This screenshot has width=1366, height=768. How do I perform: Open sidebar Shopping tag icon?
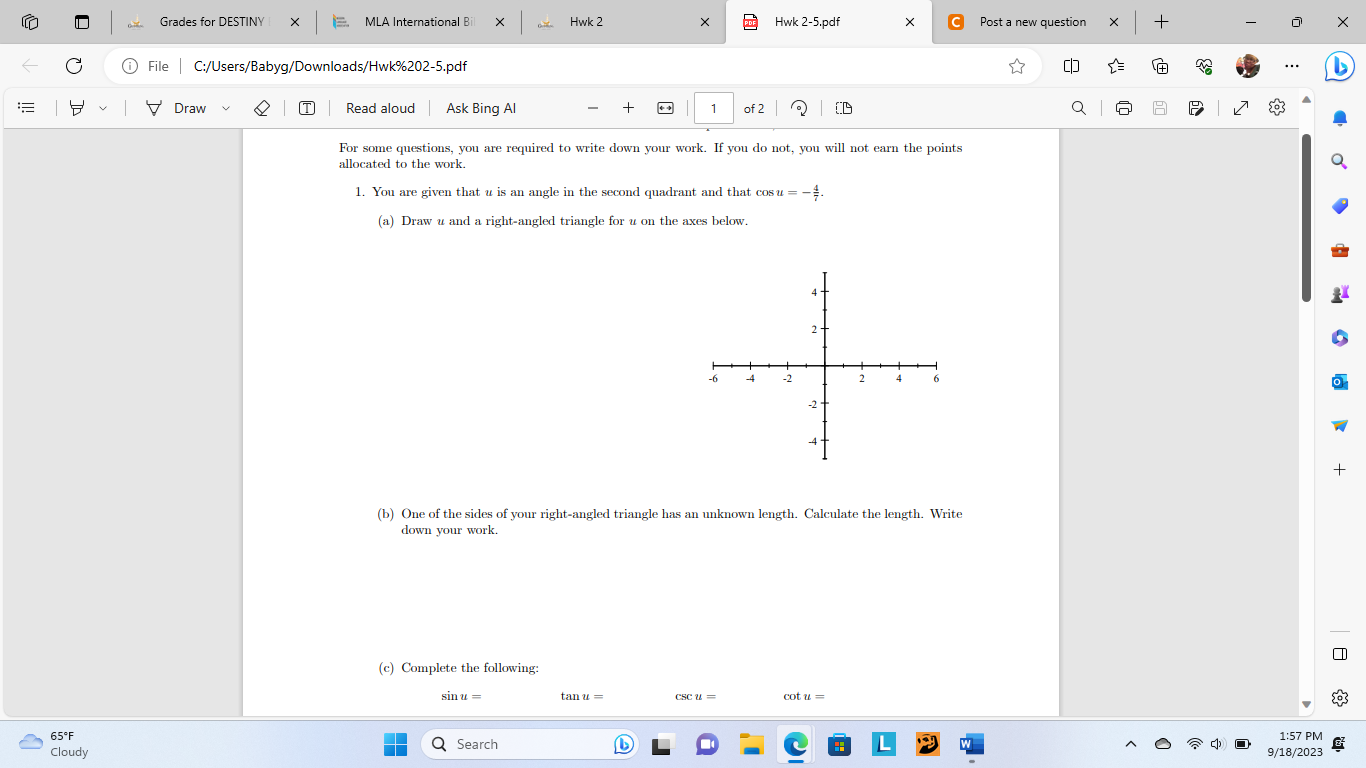coord(1340,205)
